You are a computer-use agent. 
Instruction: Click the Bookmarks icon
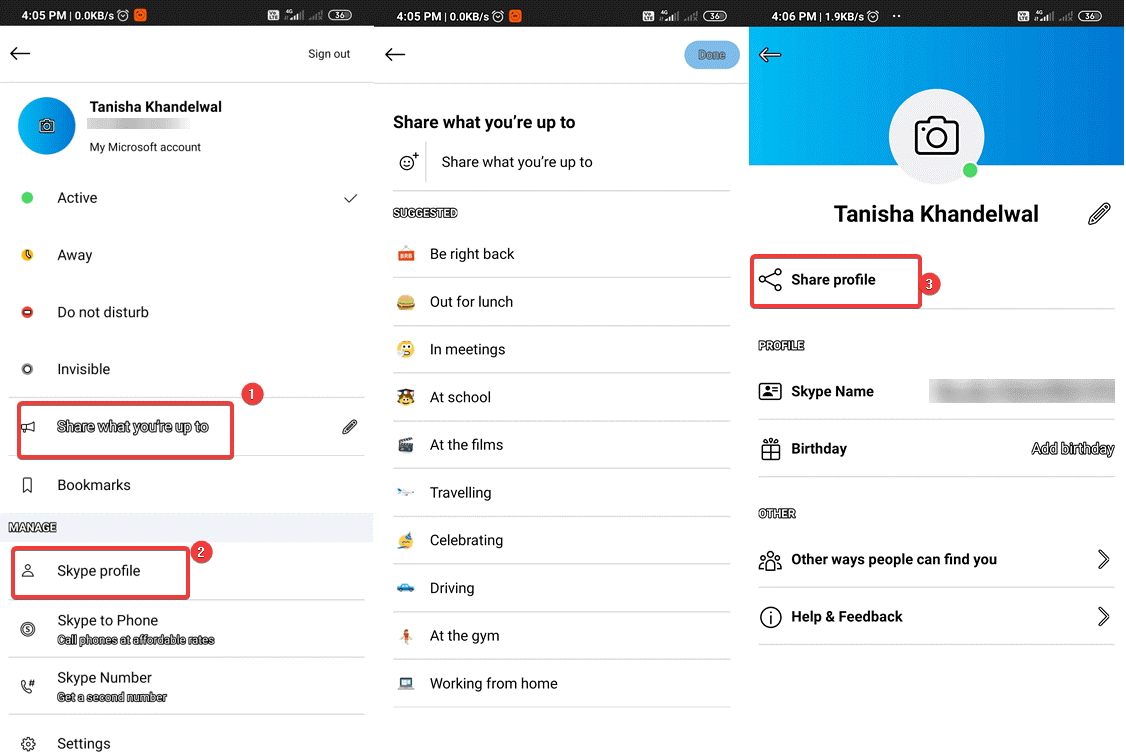(x=26, y=485)
